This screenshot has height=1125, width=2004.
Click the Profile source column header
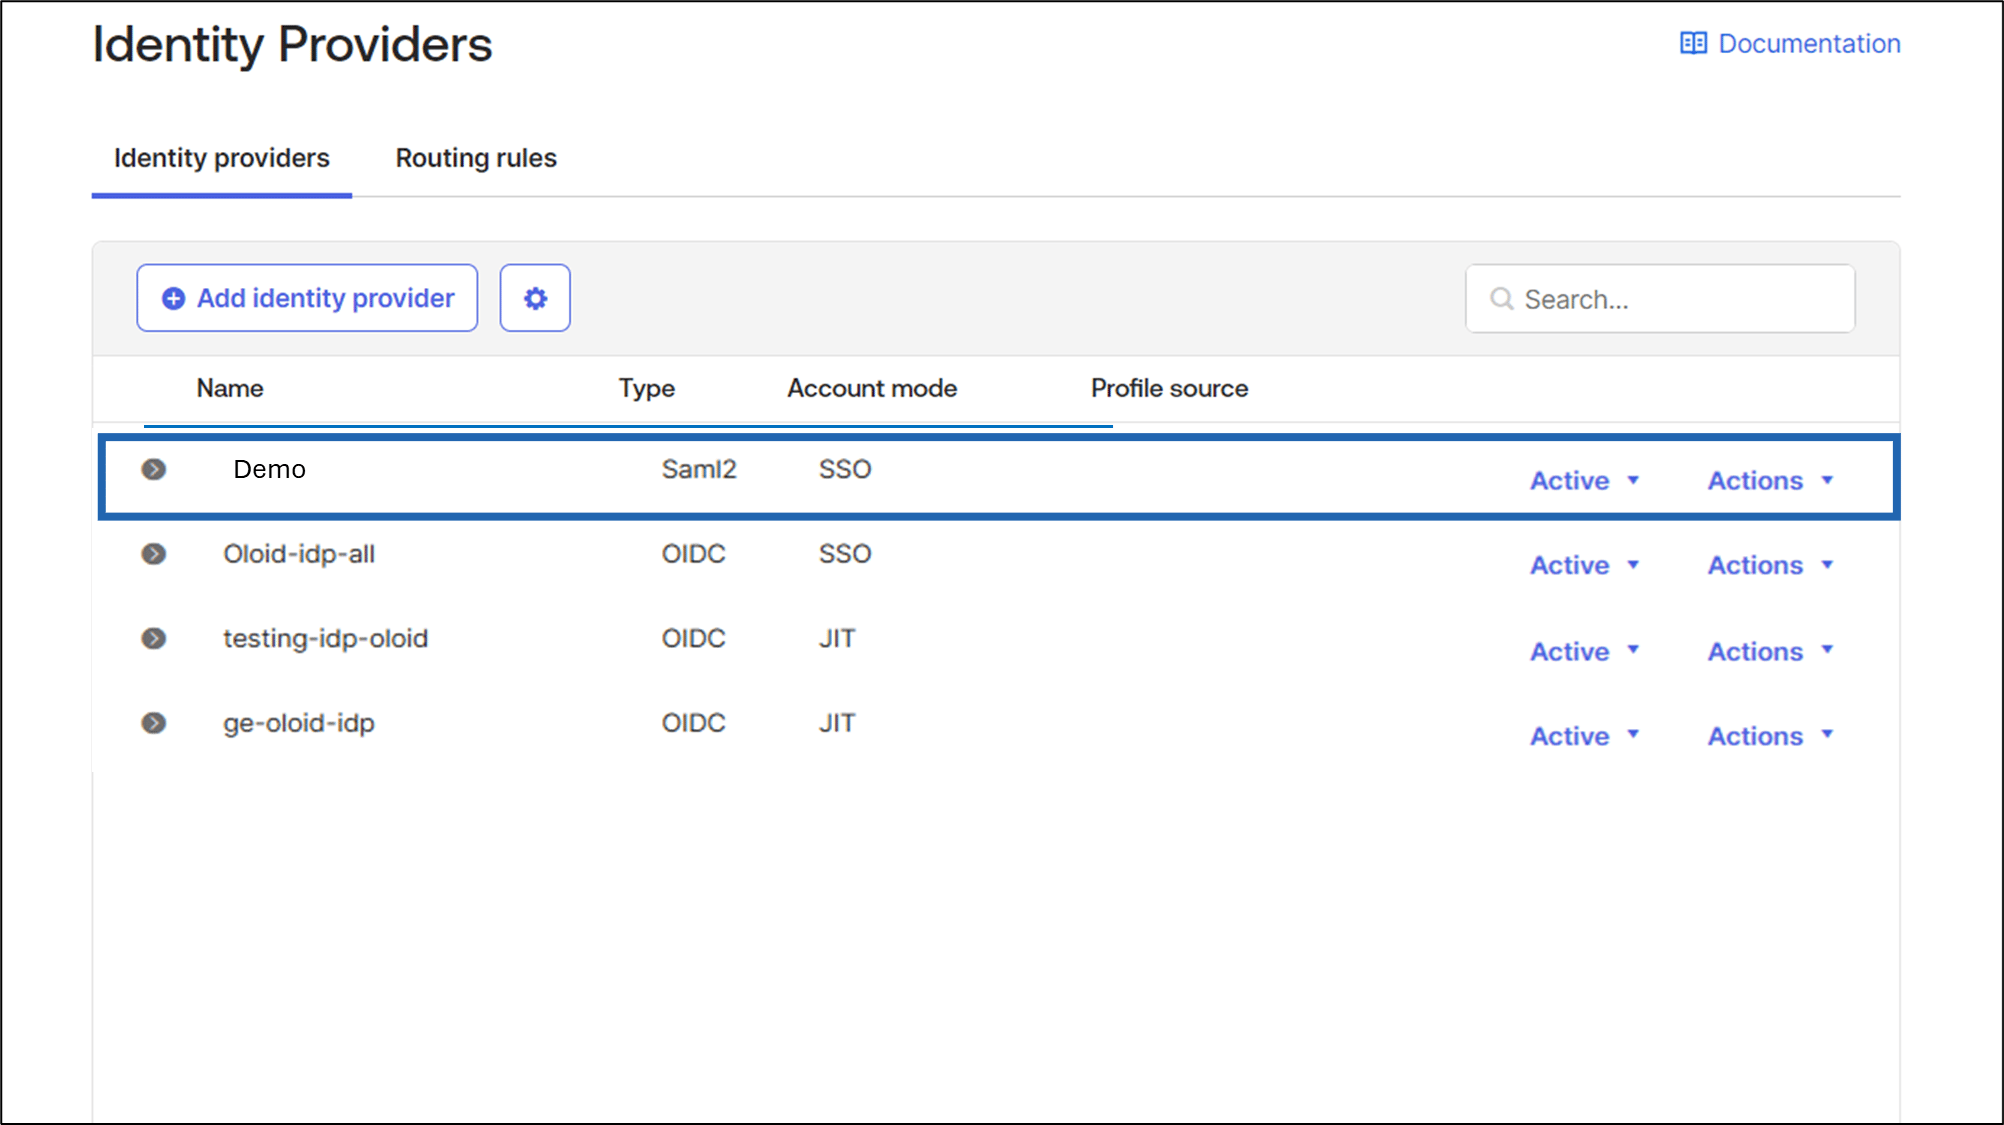[1169, 388]
